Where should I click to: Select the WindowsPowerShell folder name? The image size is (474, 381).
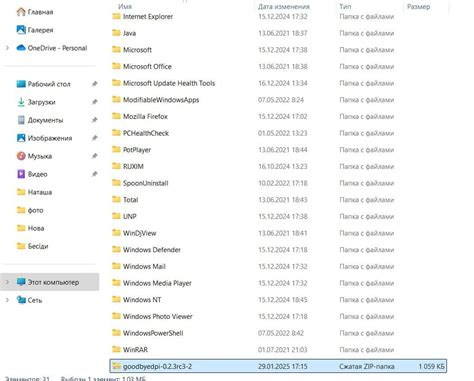click(153, 333)
